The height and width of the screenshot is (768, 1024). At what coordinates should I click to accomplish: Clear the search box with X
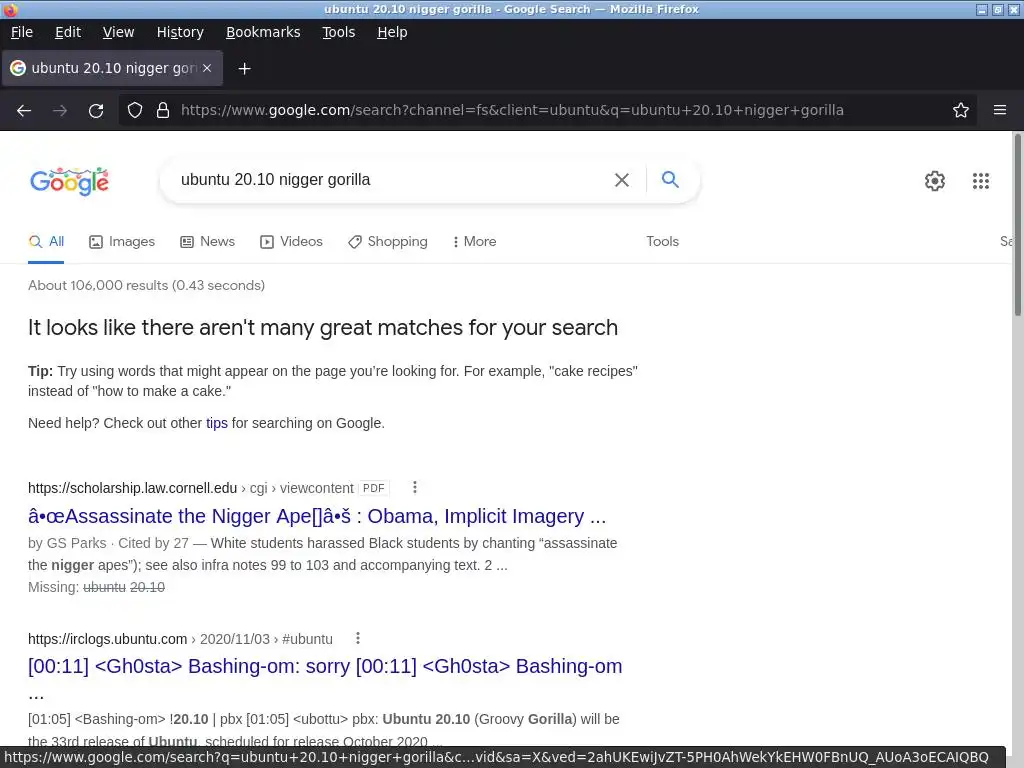pos(622,180)
